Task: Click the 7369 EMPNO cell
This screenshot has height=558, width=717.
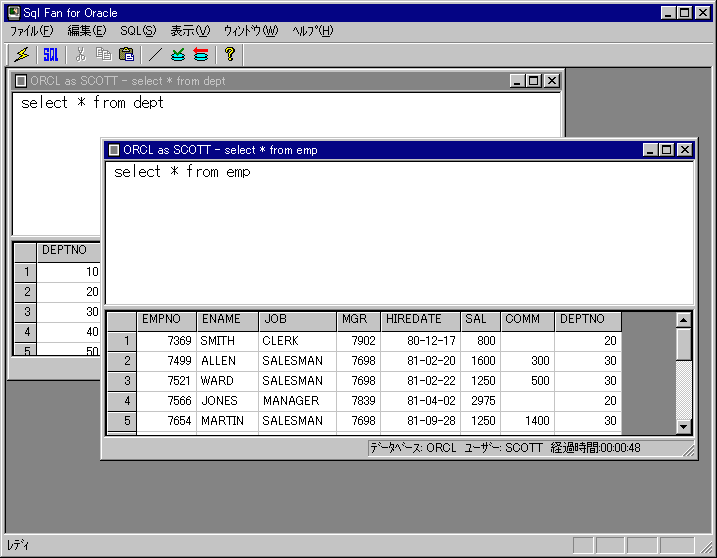Action: 167,341
